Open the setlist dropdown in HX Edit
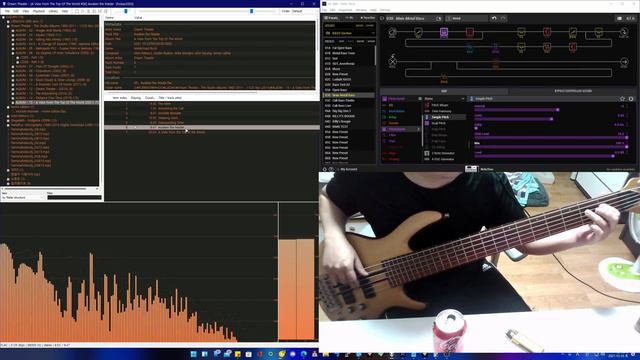Image resolution: width=640 pixels, height=360 pixels. (350, 33)
